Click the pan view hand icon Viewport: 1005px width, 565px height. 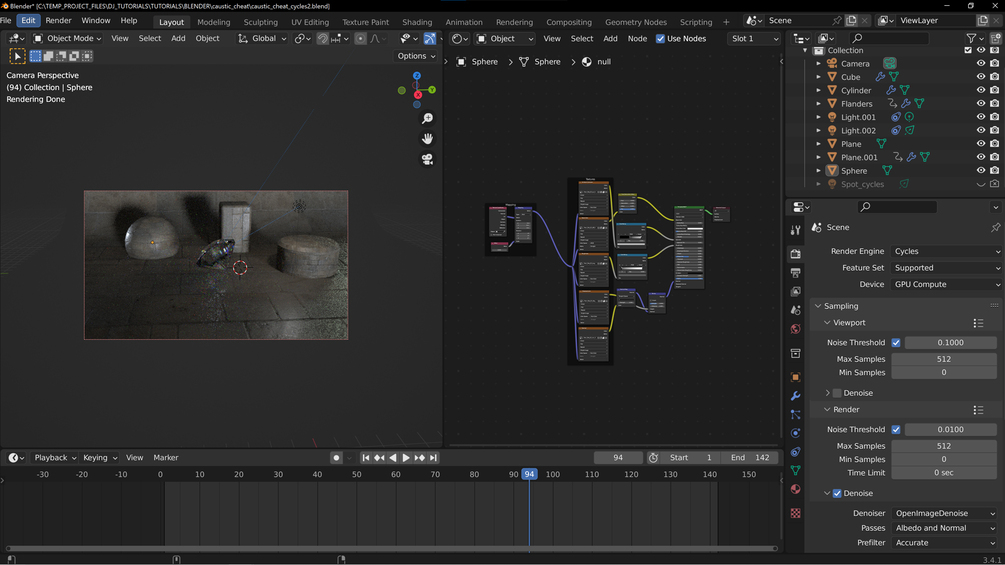[427, 139]
